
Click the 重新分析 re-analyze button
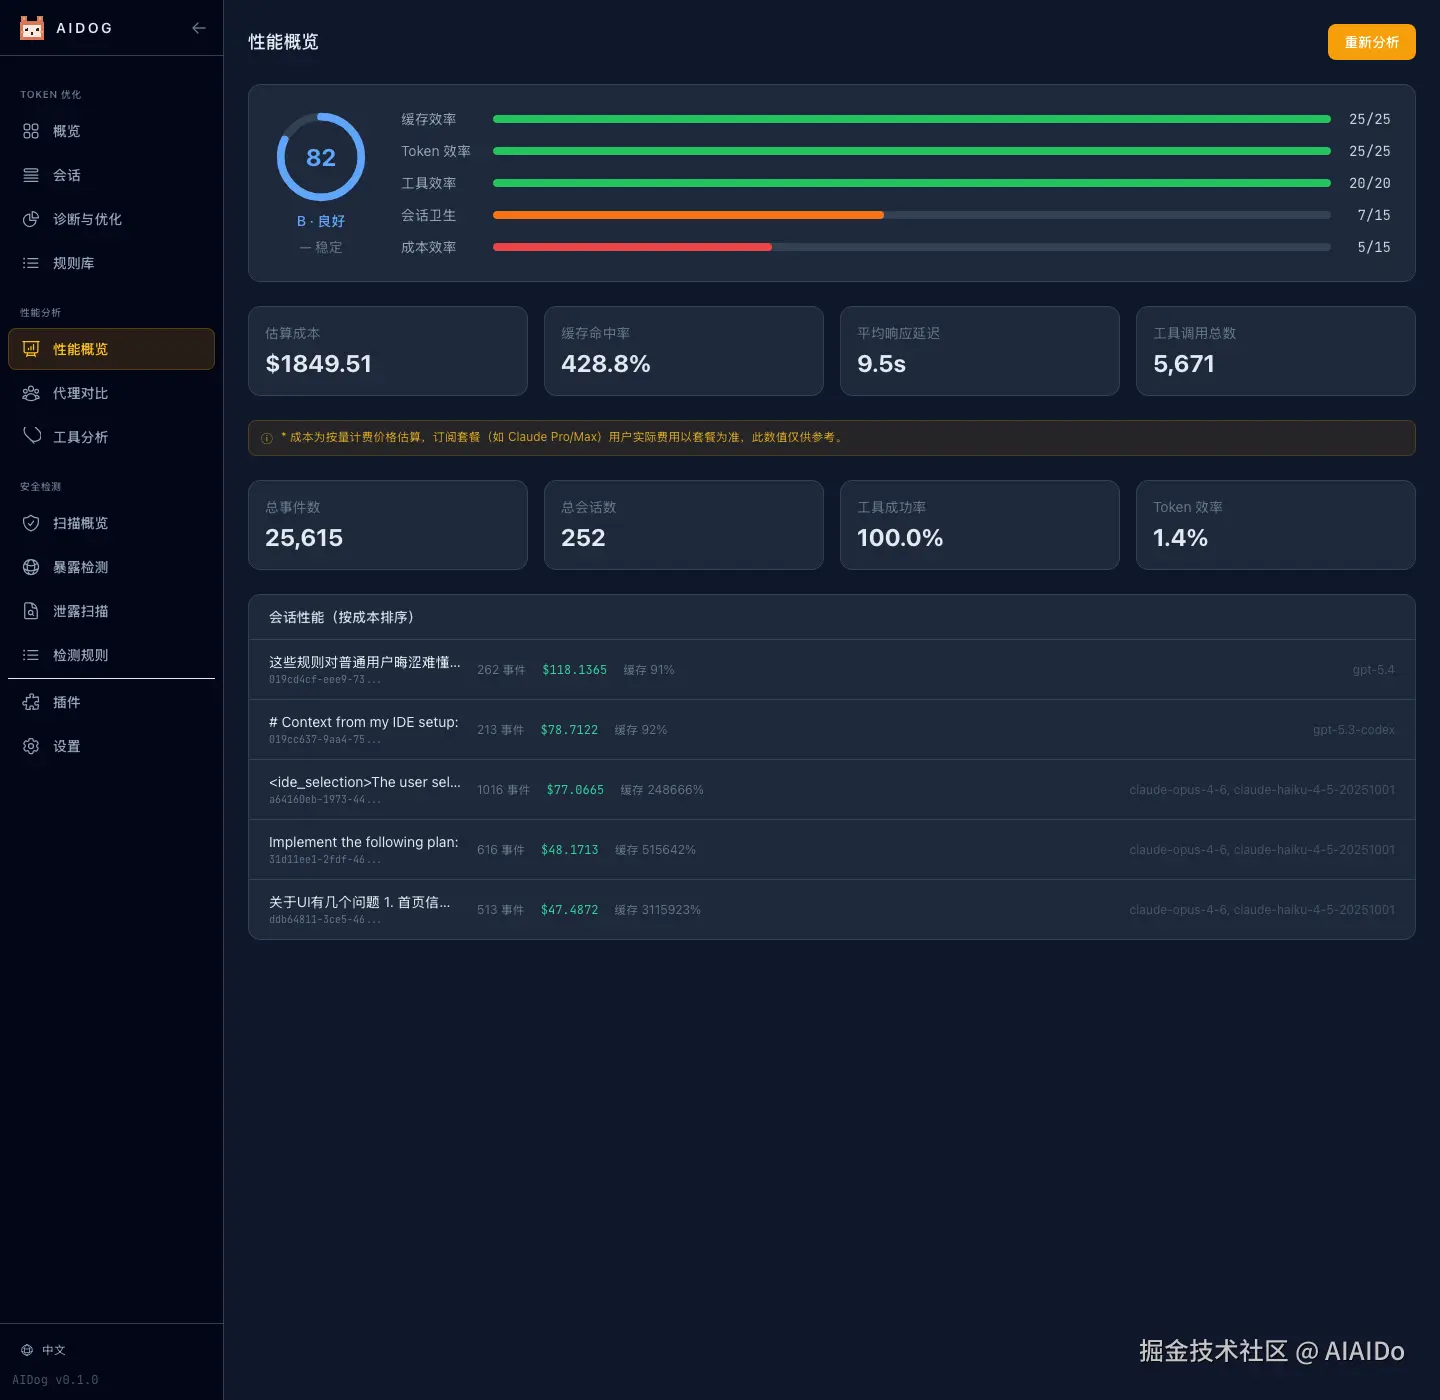point(1371,42)
